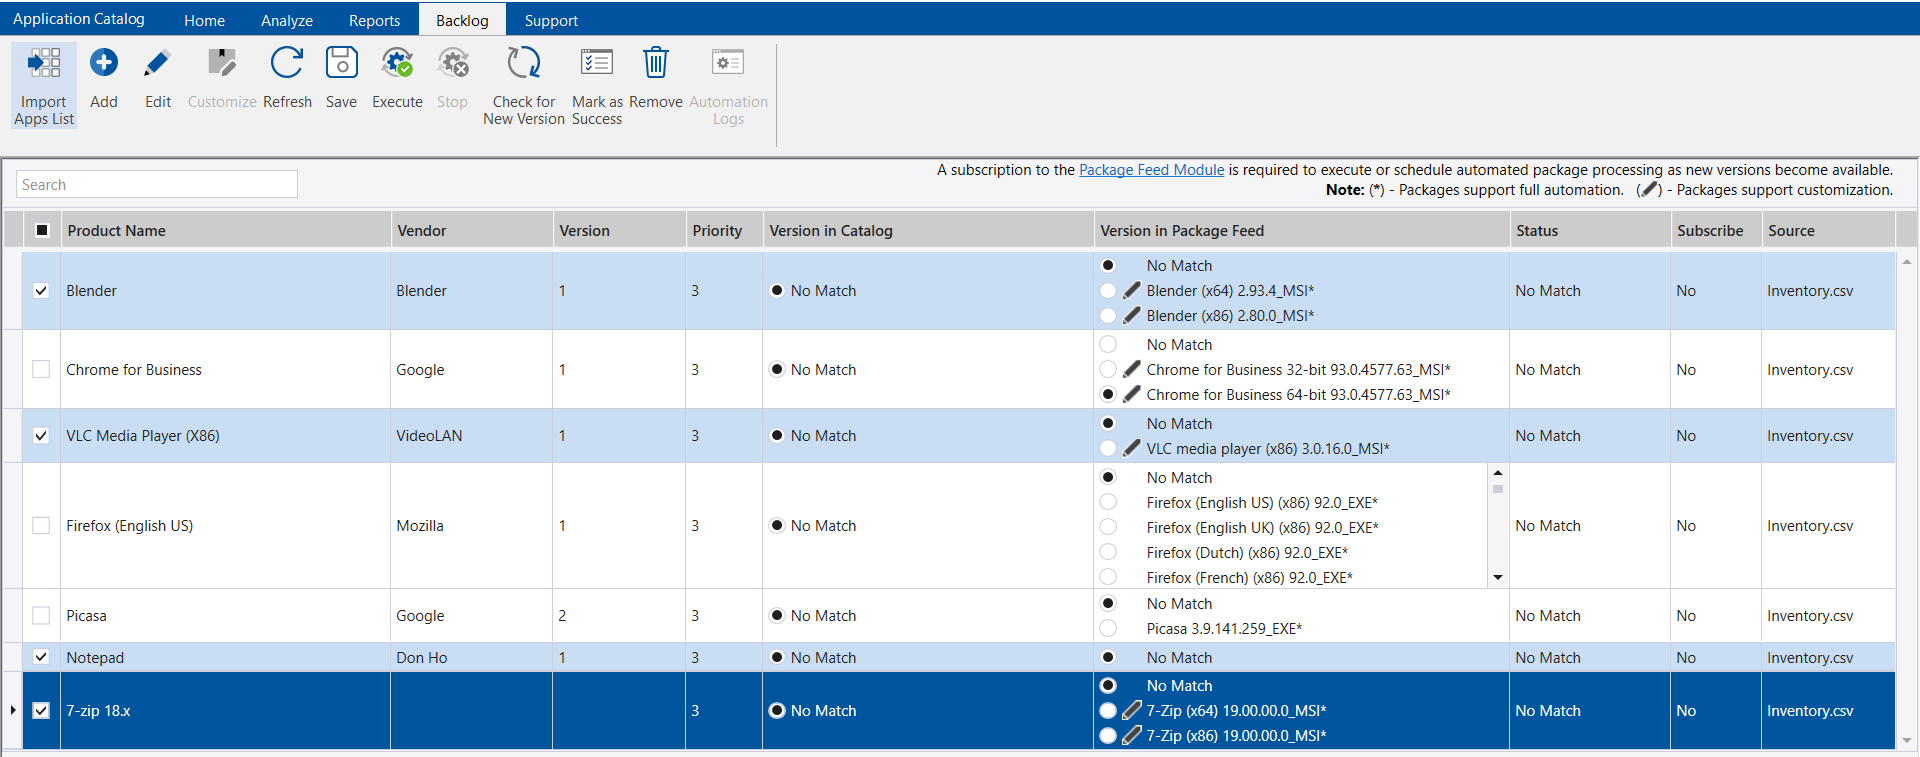Click the Refresh icon
The height and width of the screenshot is (757, 1920).
[x=287, y=63]
